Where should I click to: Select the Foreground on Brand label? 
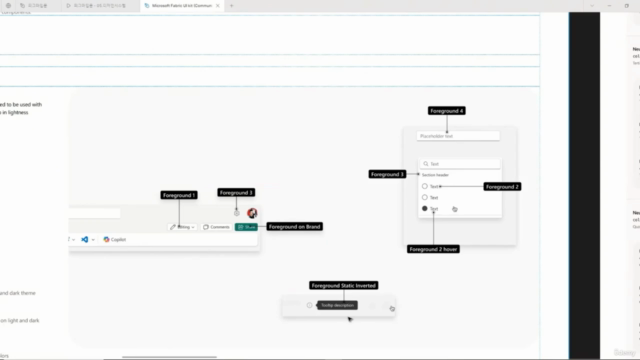click(295, 227)
